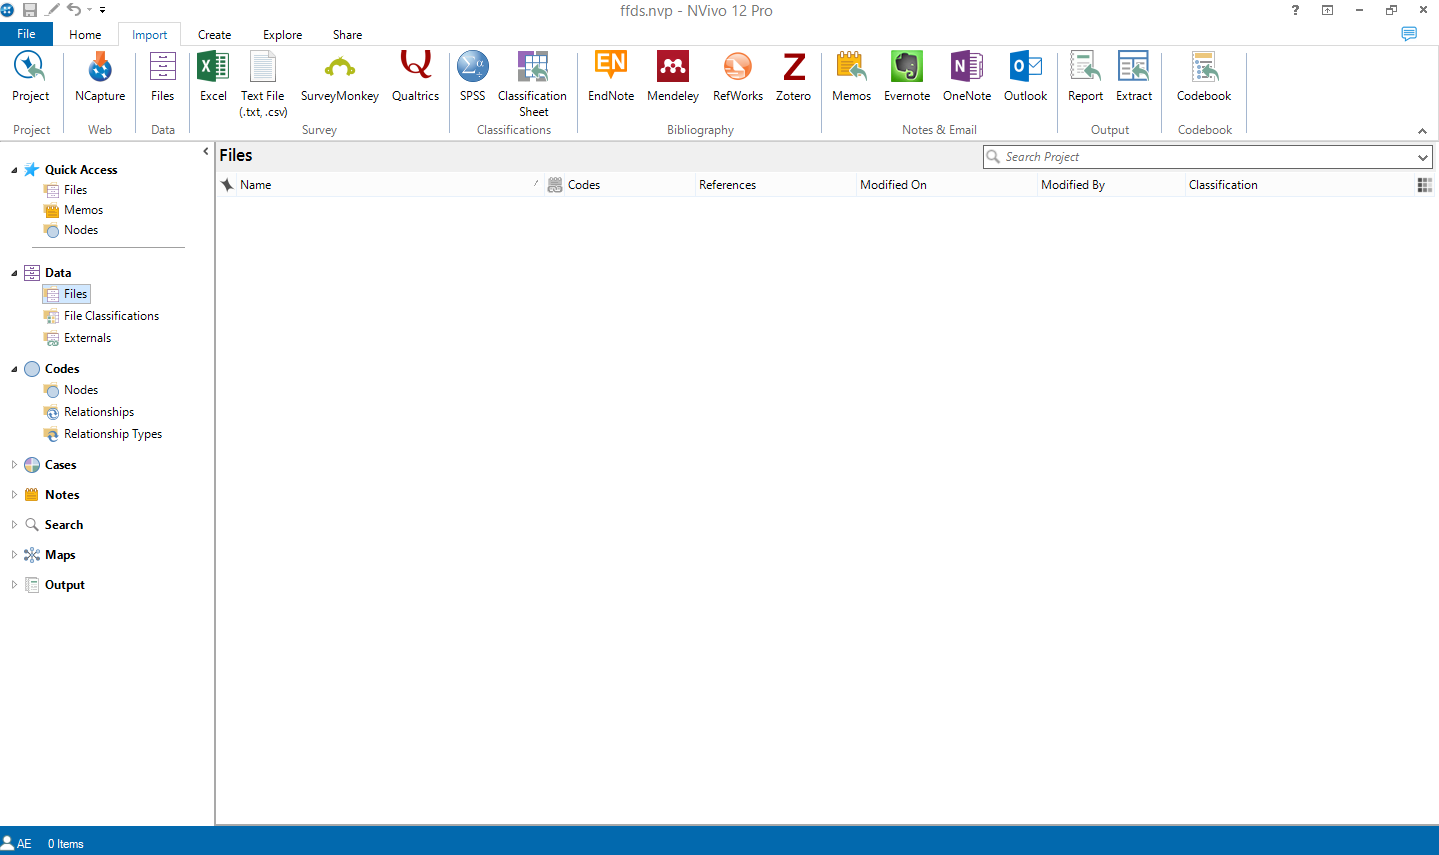1439x855 pixels.
Task: Click the Search Project input field
Action: 1208,157
